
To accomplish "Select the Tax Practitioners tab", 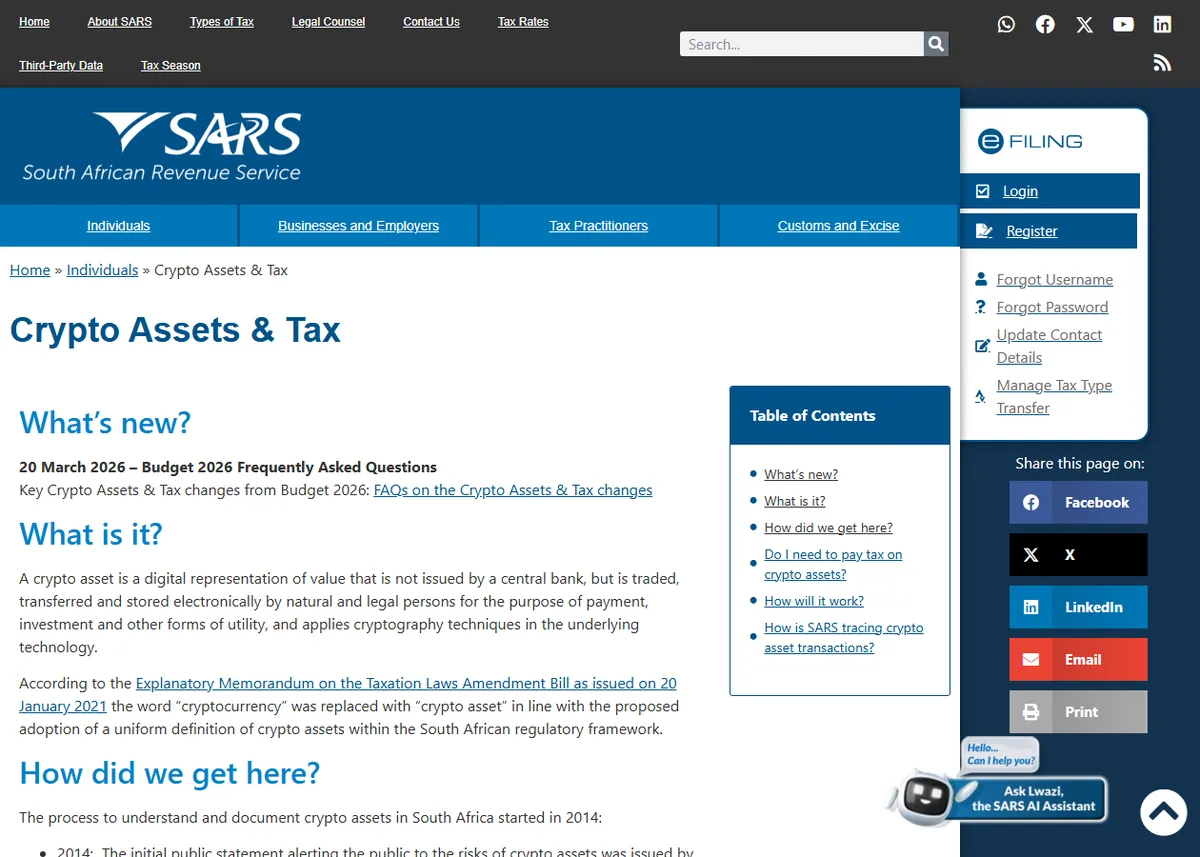I will 598,226.
